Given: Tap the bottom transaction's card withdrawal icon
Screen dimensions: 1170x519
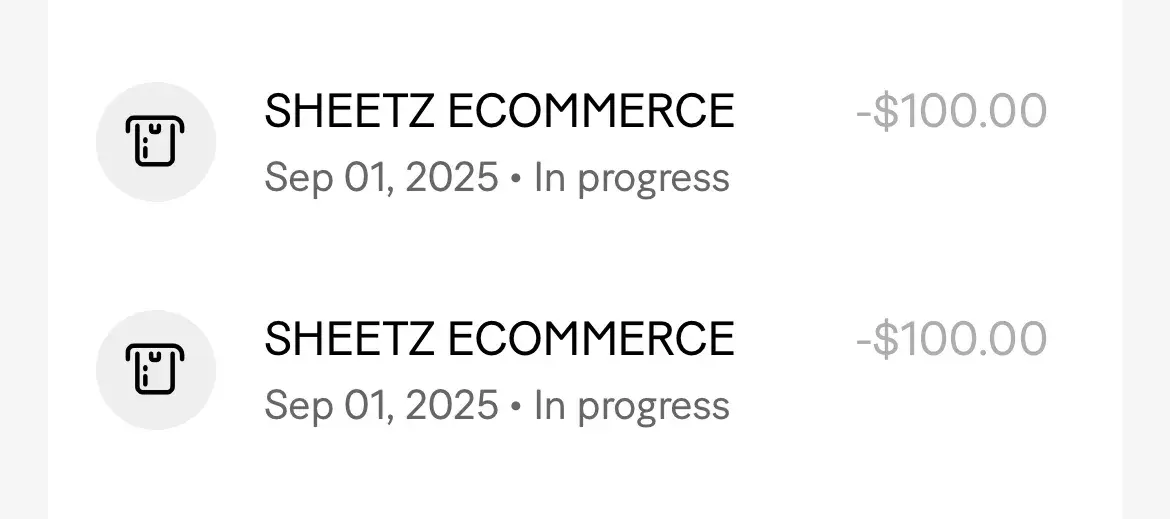Looking at the screenshot, I should click(x=155, y=370).
